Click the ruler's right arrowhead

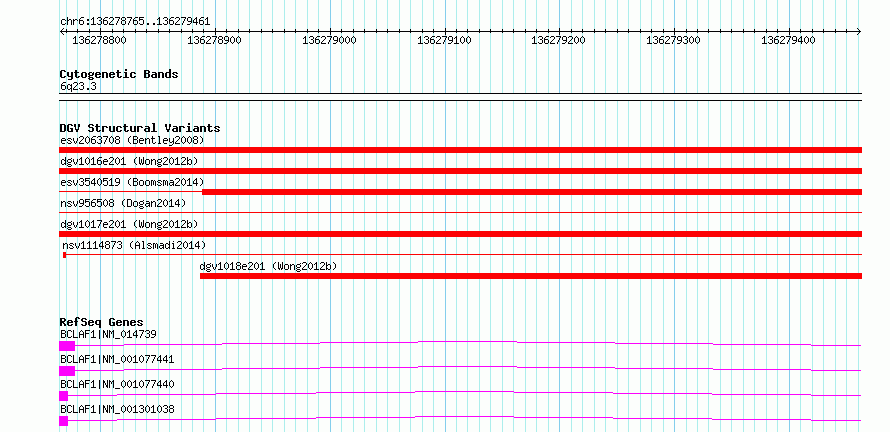pyautogui.click(x=859, y=31)
